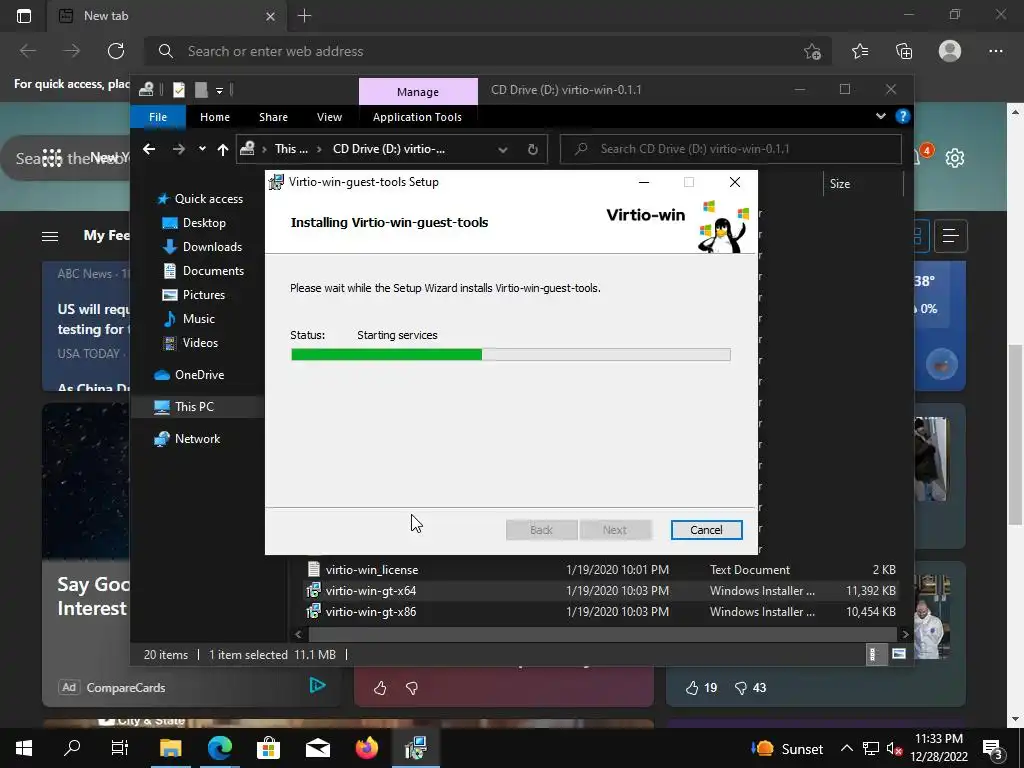The image size is (1024, 768).
Task: Open Edge tab actions menu icon
Action: (x=24, y=16)
